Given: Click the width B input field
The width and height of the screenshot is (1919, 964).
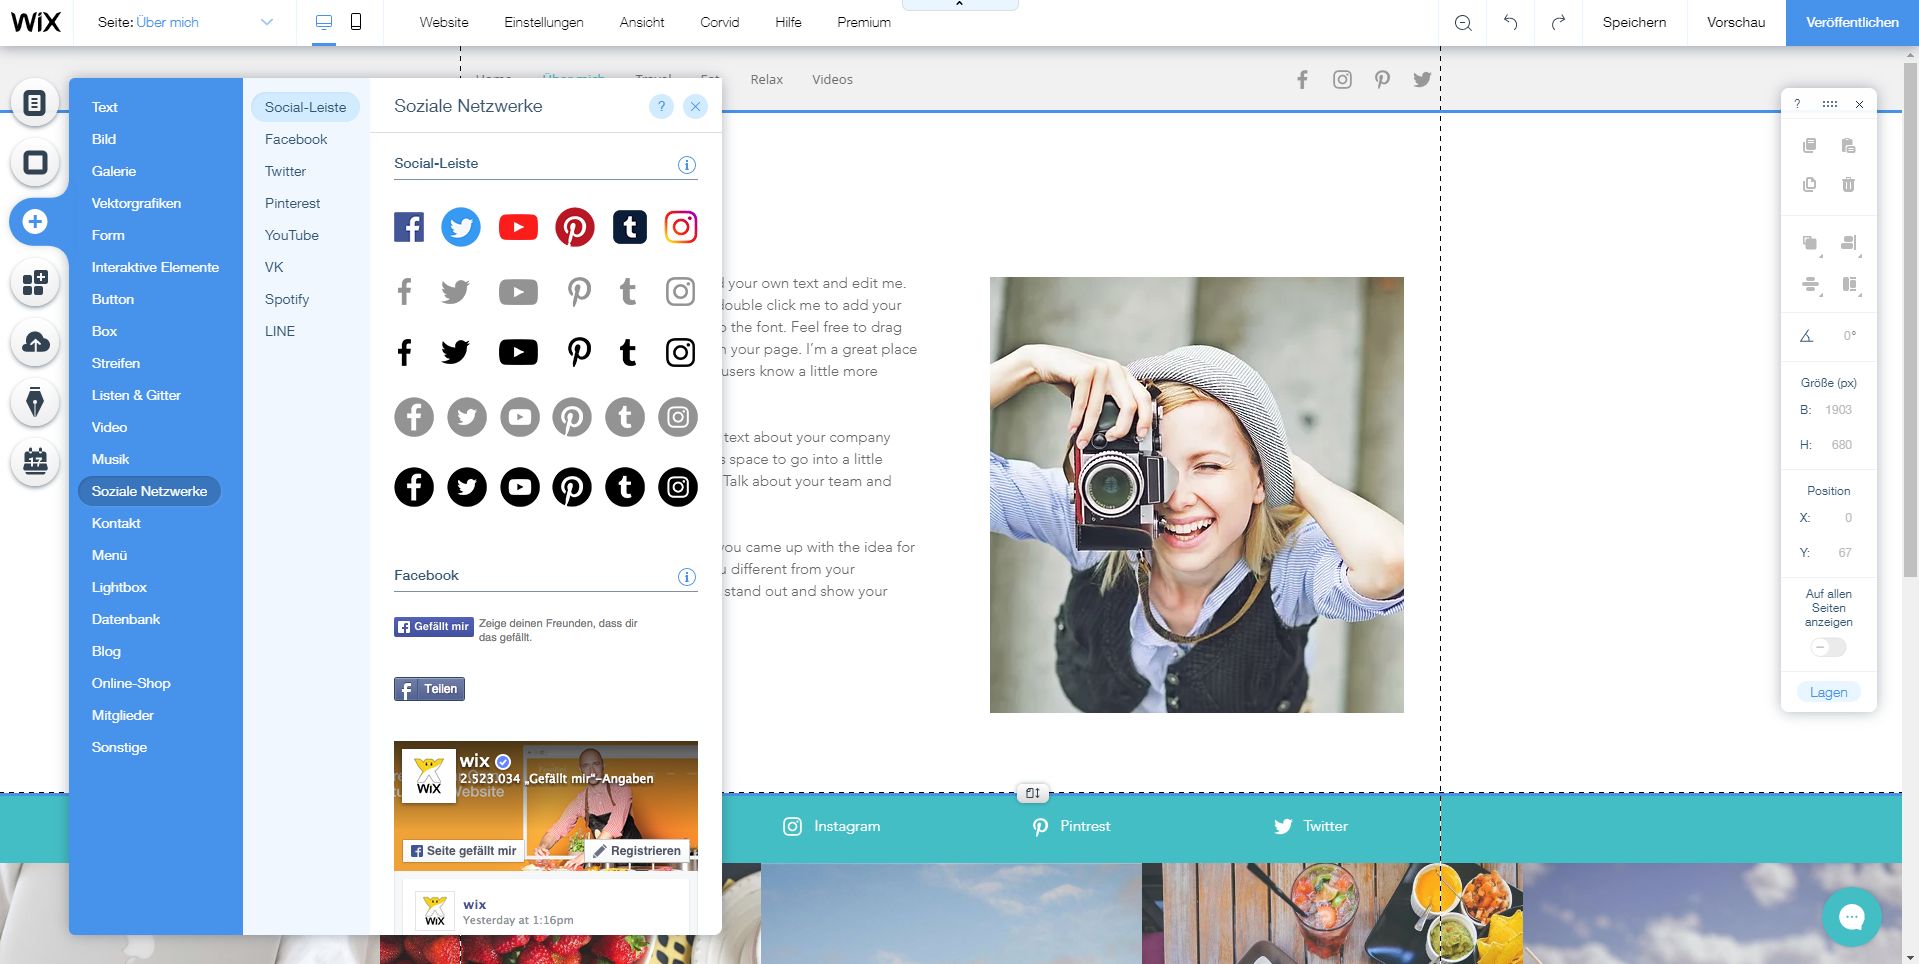Looking at the screenshot, I should (1838, 410).
